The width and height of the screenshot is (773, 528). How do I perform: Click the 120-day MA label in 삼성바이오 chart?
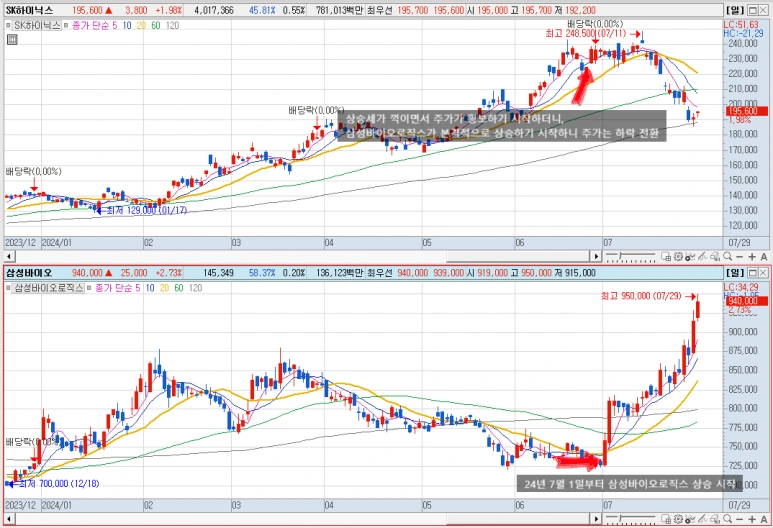[x=196, y=288]
